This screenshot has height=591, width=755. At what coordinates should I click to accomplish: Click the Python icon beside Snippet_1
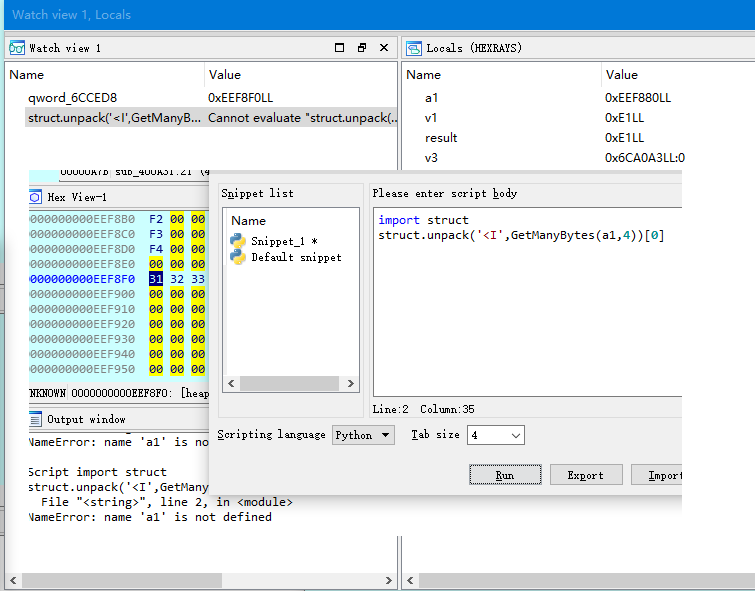(238, 240)
